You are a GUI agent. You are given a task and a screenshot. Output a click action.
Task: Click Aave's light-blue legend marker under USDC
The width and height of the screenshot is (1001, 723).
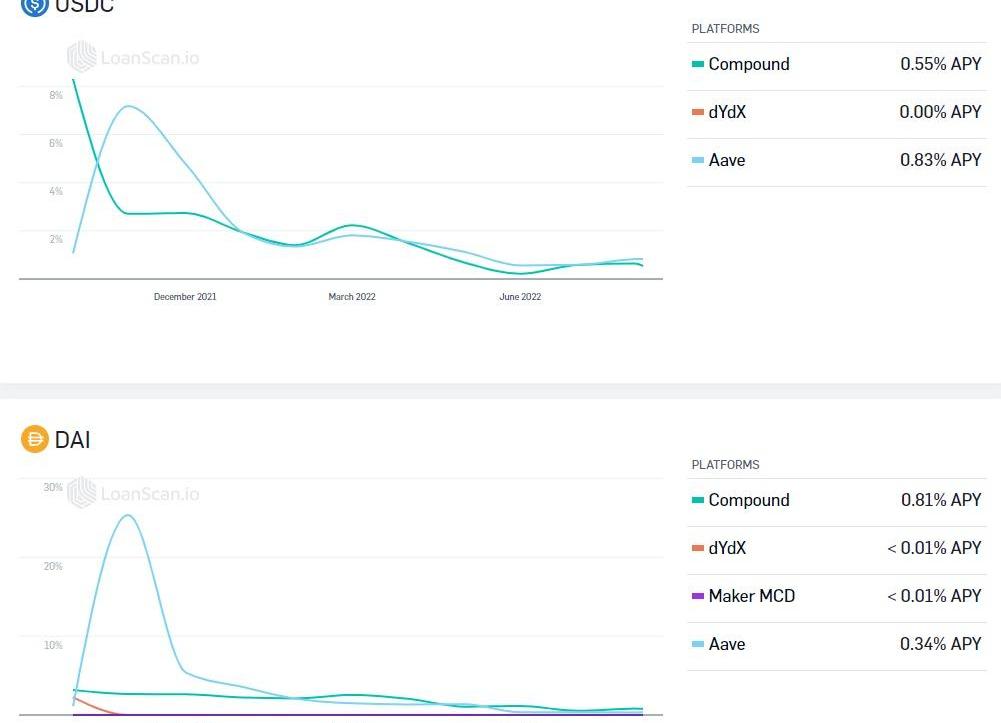click(x=698, y=160)
